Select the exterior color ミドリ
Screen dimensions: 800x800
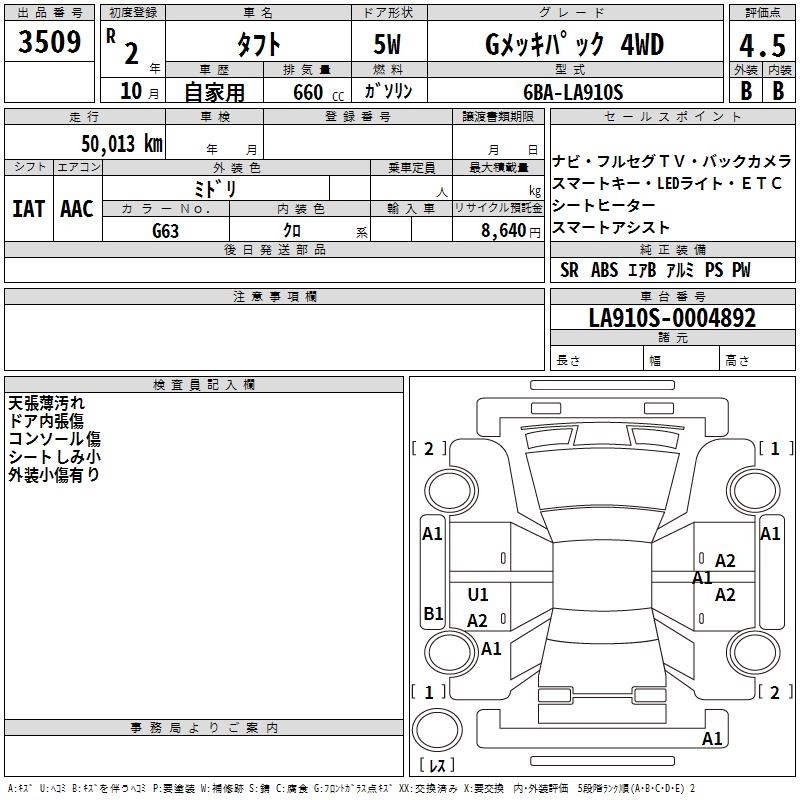tap(215, 189)
